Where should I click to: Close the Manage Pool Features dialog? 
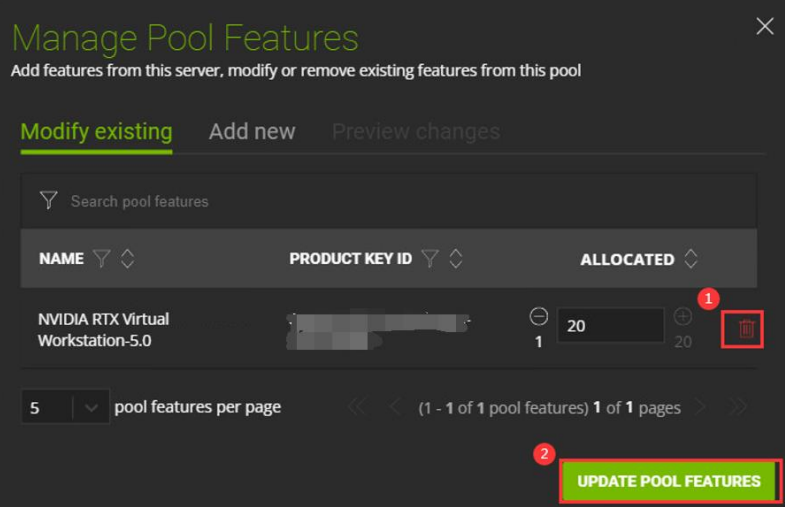765,26
